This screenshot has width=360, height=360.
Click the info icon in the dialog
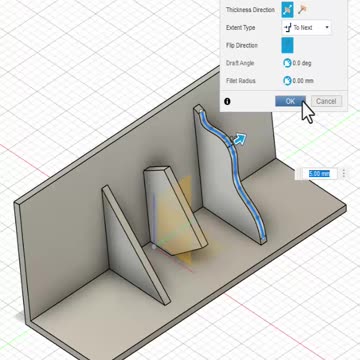(x=227, y=101)
